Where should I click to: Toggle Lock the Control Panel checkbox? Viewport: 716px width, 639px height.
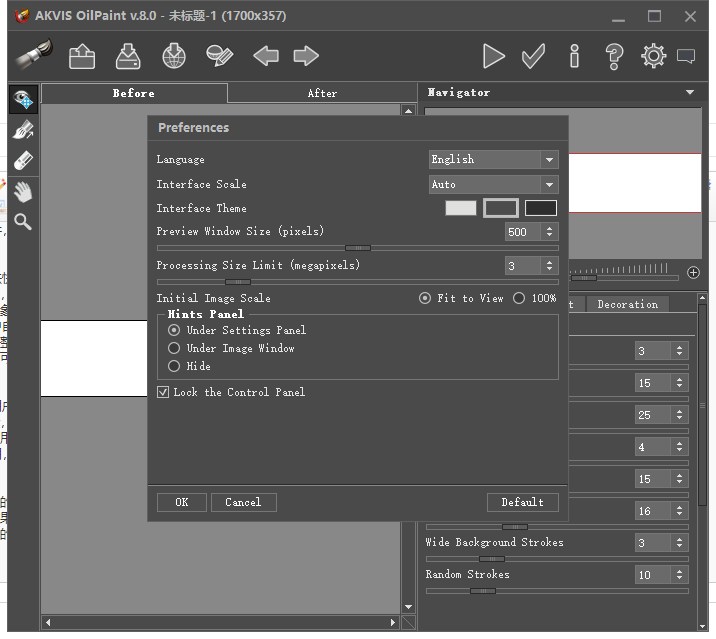[163, 392]
